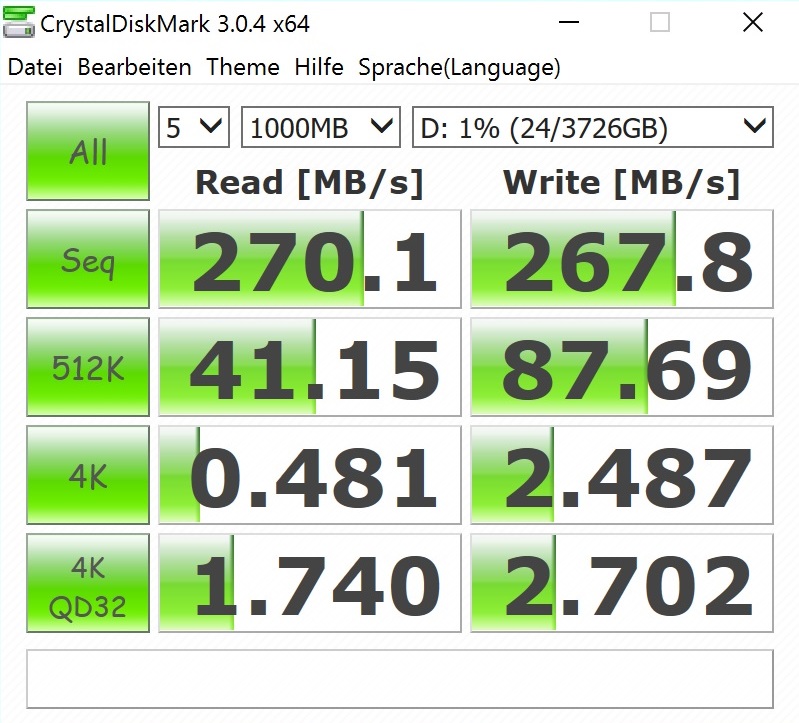Click the empty comment text field at bottom
The height and width of the screenshot is (723, 799).
[x=400, y=679]
